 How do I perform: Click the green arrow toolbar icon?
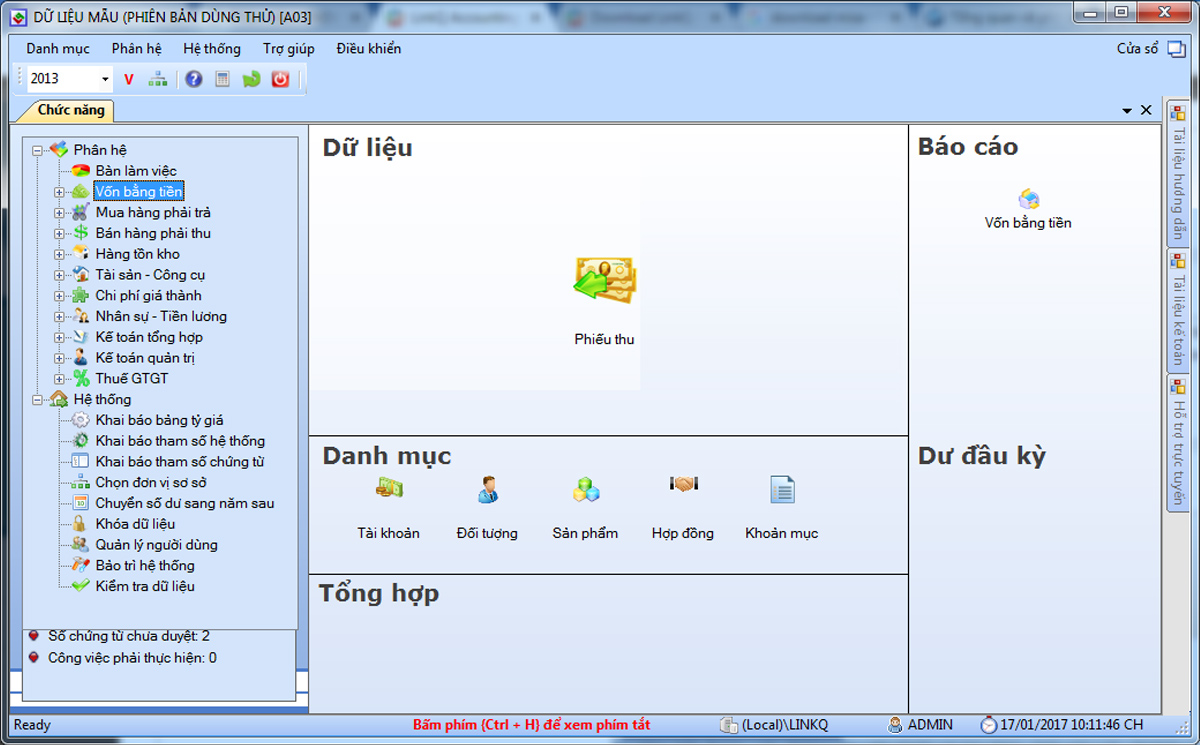[251, 78]
